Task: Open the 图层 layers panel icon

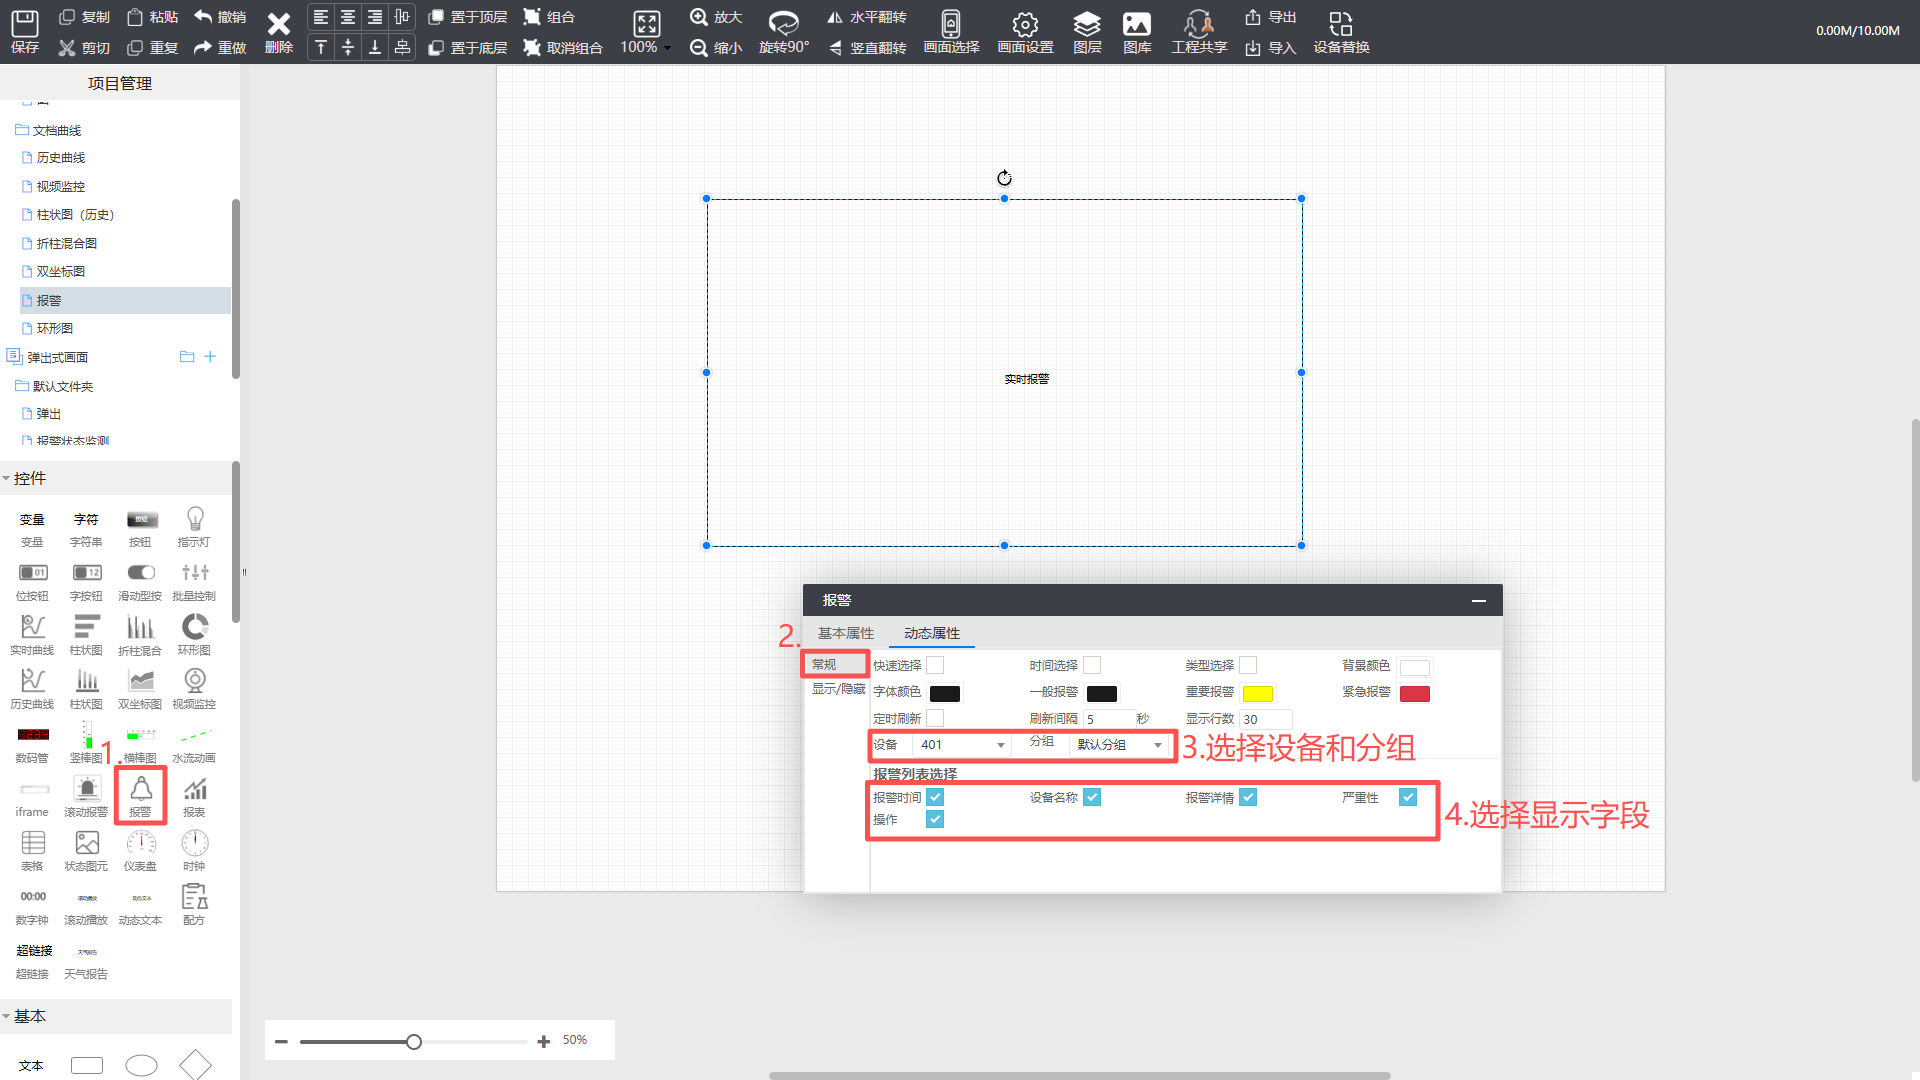Action: pos(1087,24)
